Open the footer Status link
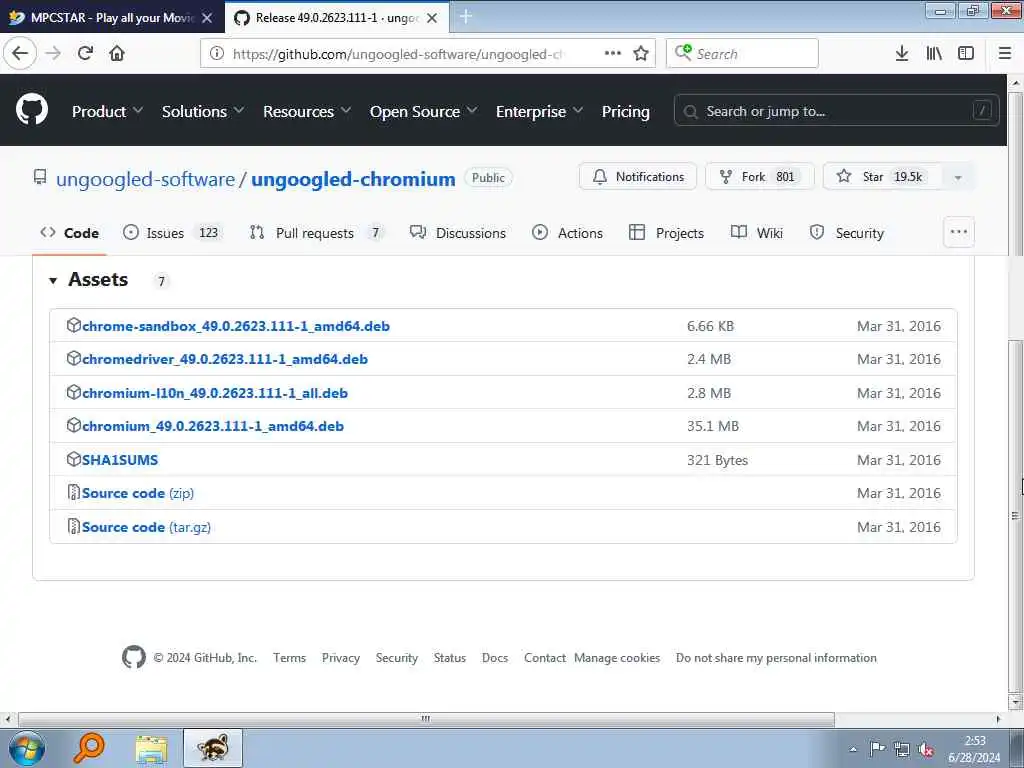The height and width of the screenshot is (768, 1024). pyautogui.click(x=450, y=658)
